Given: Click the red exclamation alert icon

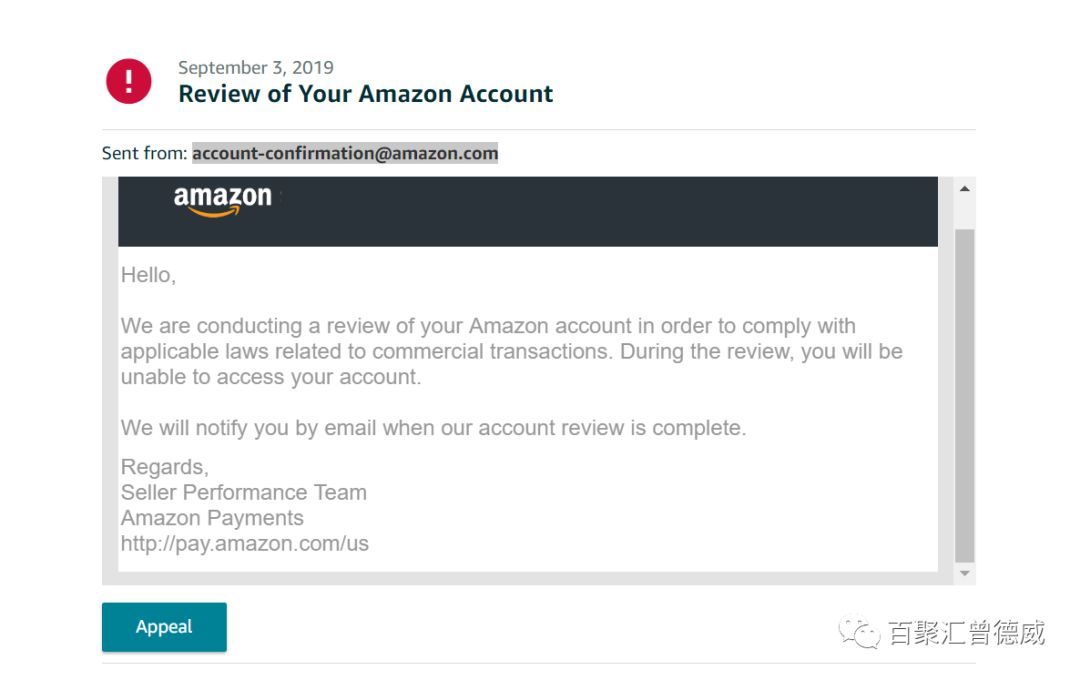Looking at the screenshot, I should pyautogui.click(x=129, y=81).
